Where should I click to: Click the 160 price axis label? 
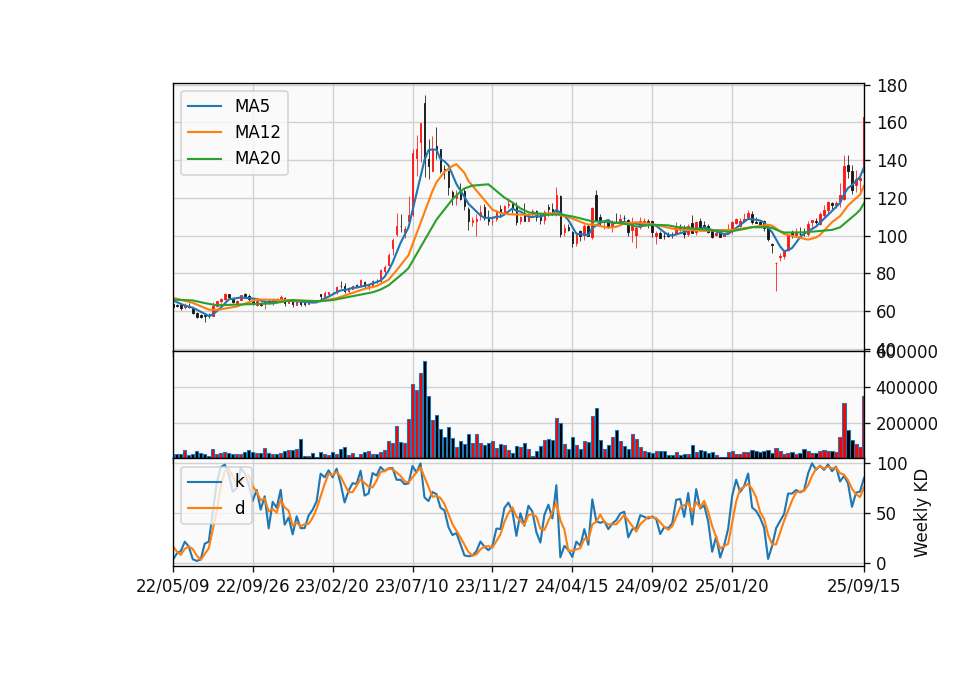(x=892, y=123)
